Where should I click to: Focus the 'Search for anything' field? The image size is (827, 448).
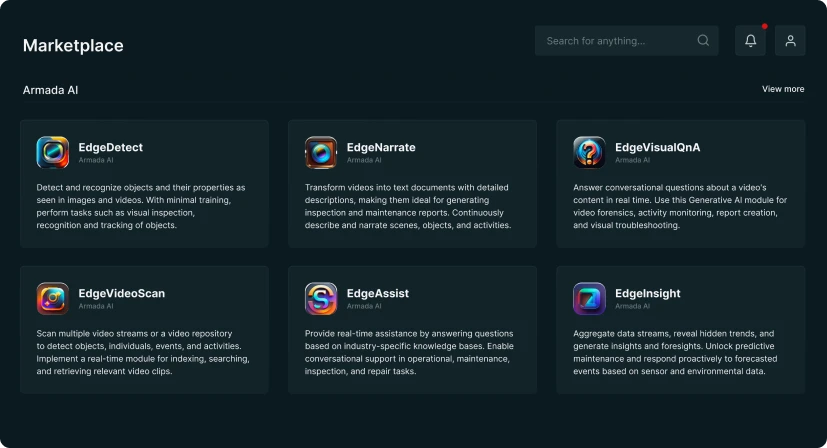point(615,41)
